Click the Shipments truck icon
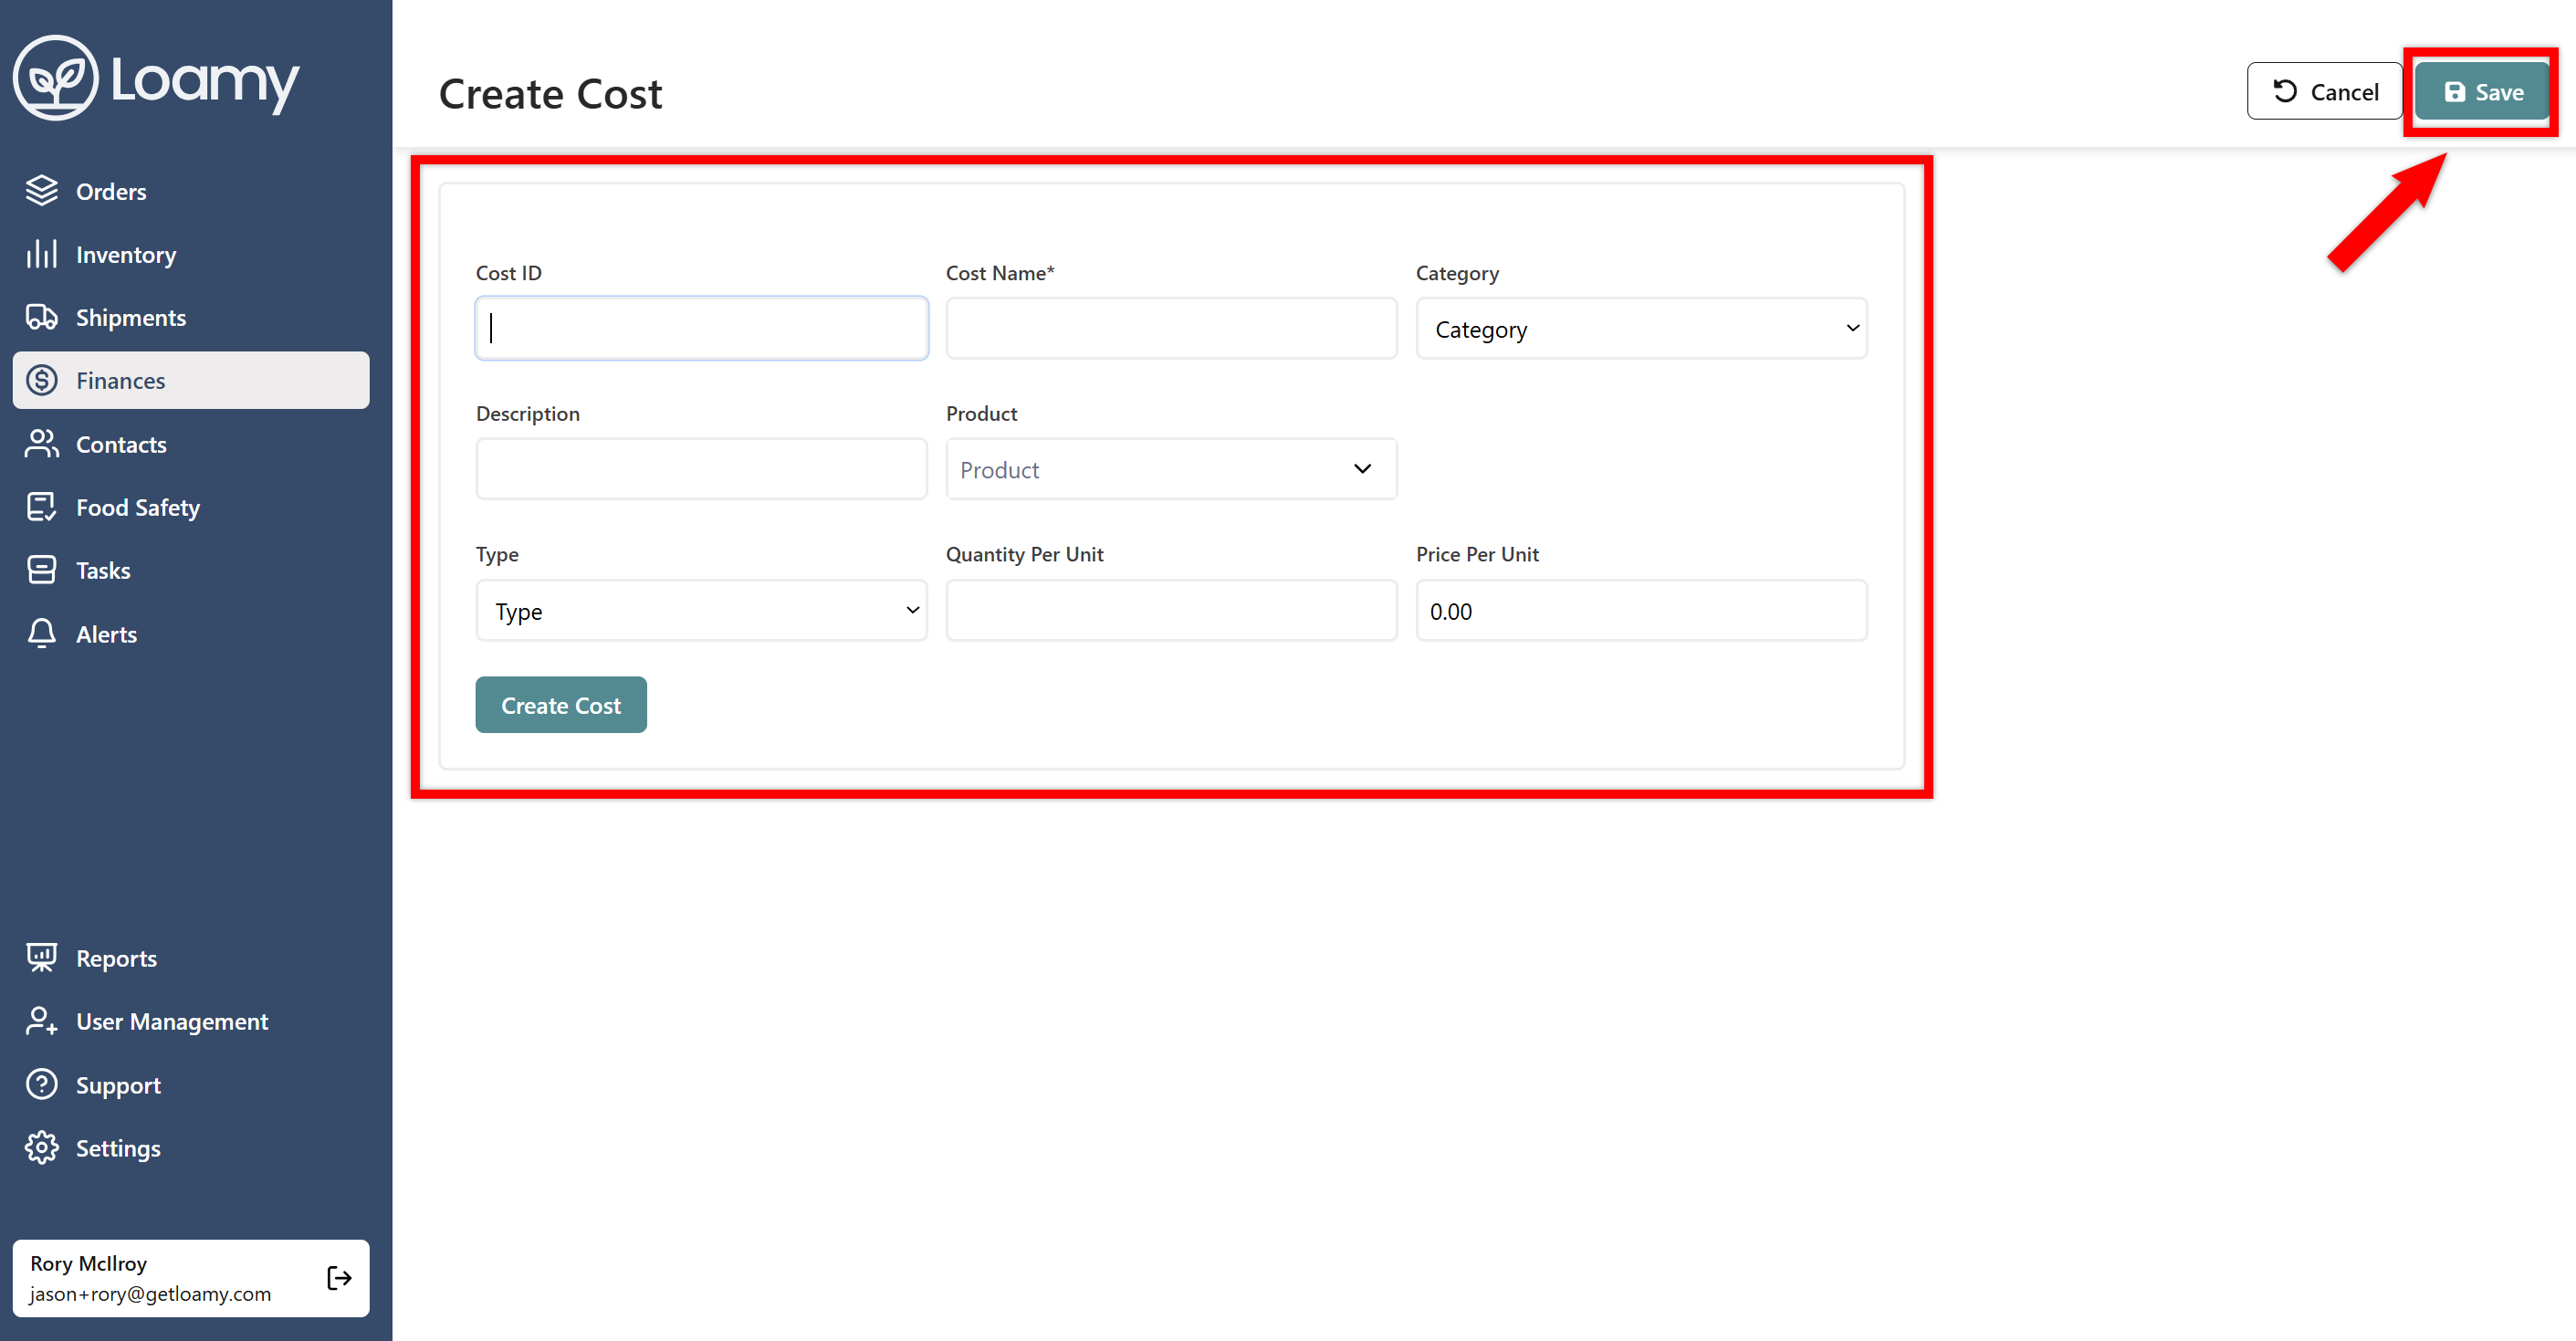 [42, 317]
